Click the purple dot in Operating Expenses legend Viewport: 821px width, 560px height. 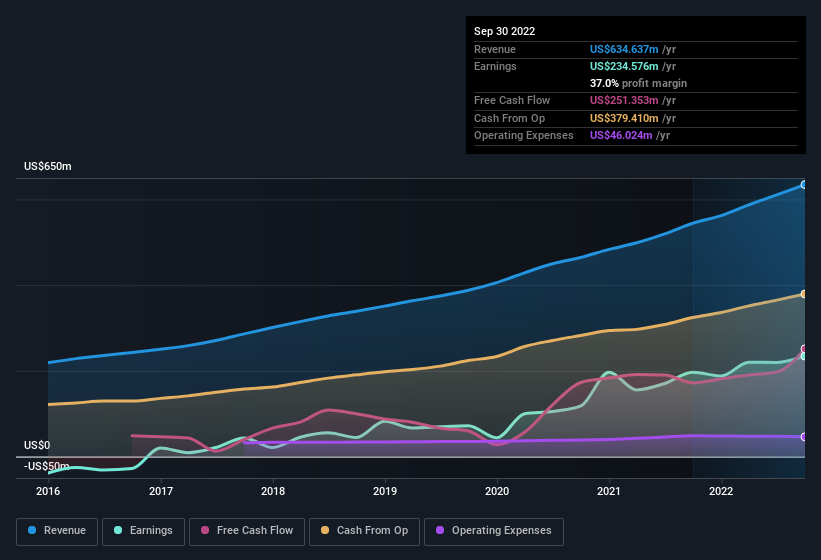(x=440, y=530)
